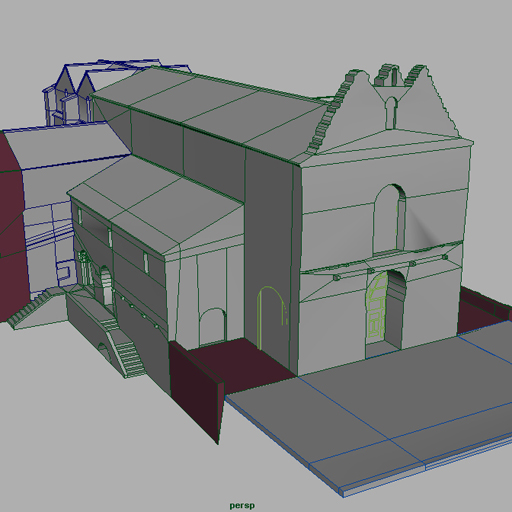Click the freestanding dark red wall panel
Image resolution: width=512 pixels, height=512 pixels.
196,390
